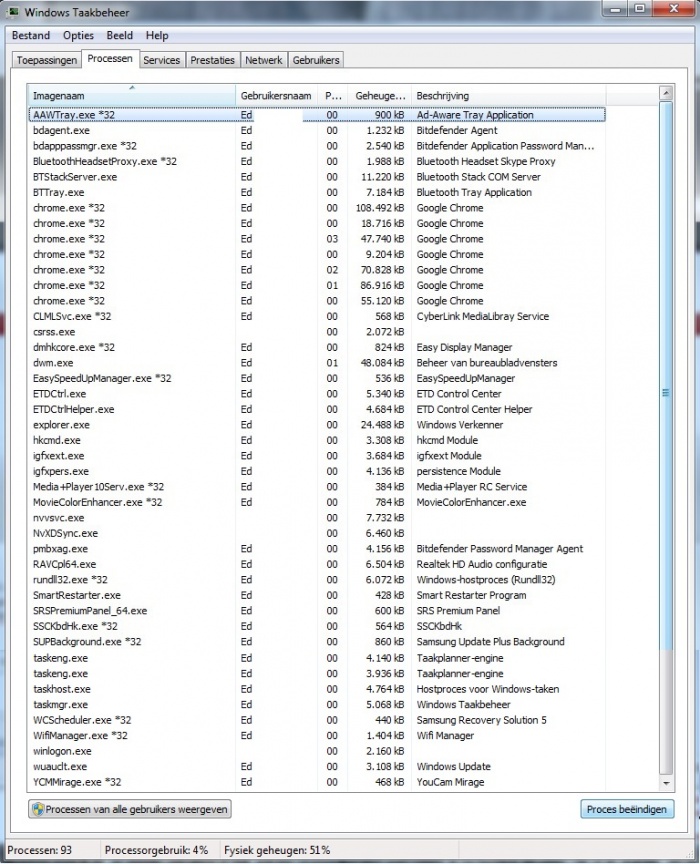
Task: Open the Help menu
Action: pos(157,35)
